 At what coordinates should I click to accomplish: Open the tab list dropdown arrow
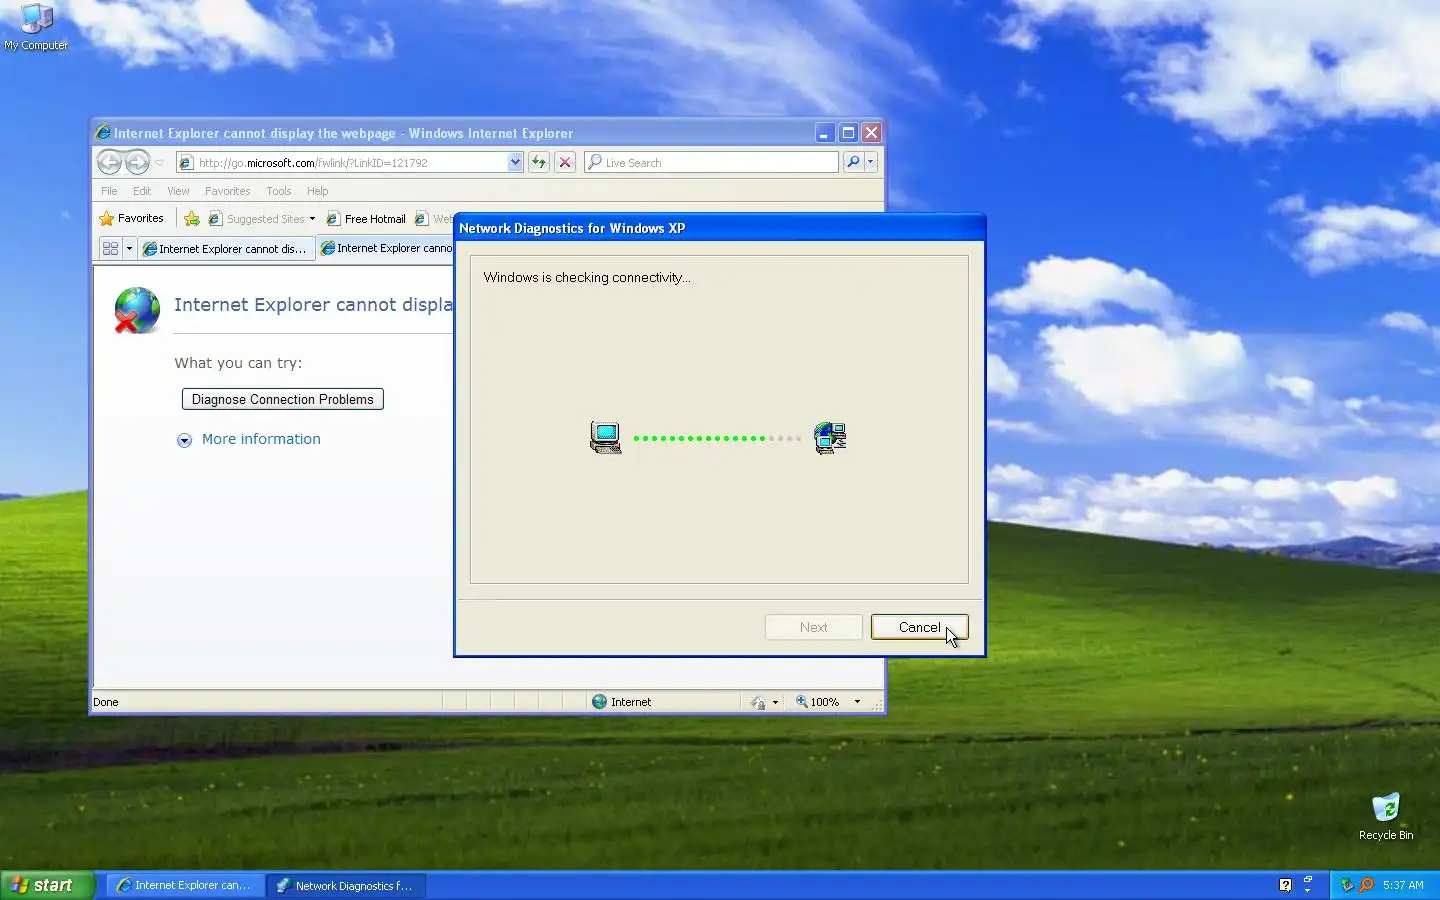[129, 248]
